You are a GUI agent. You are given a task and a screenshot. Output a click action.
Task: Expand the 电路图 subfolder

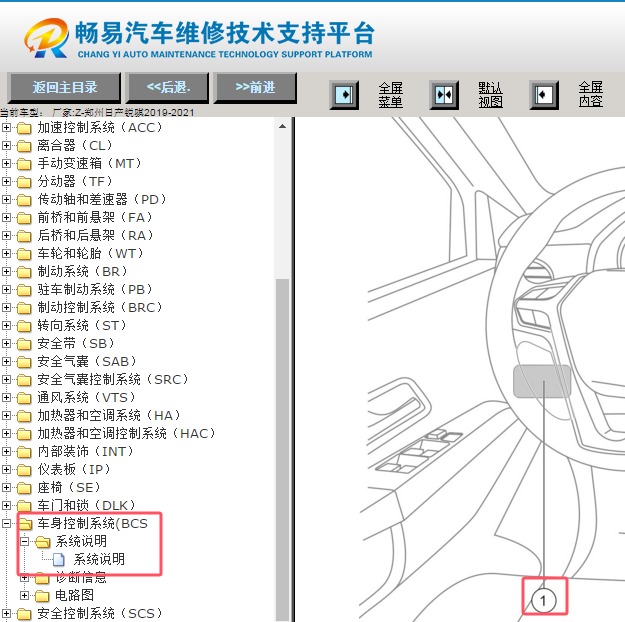pos(25,595)
